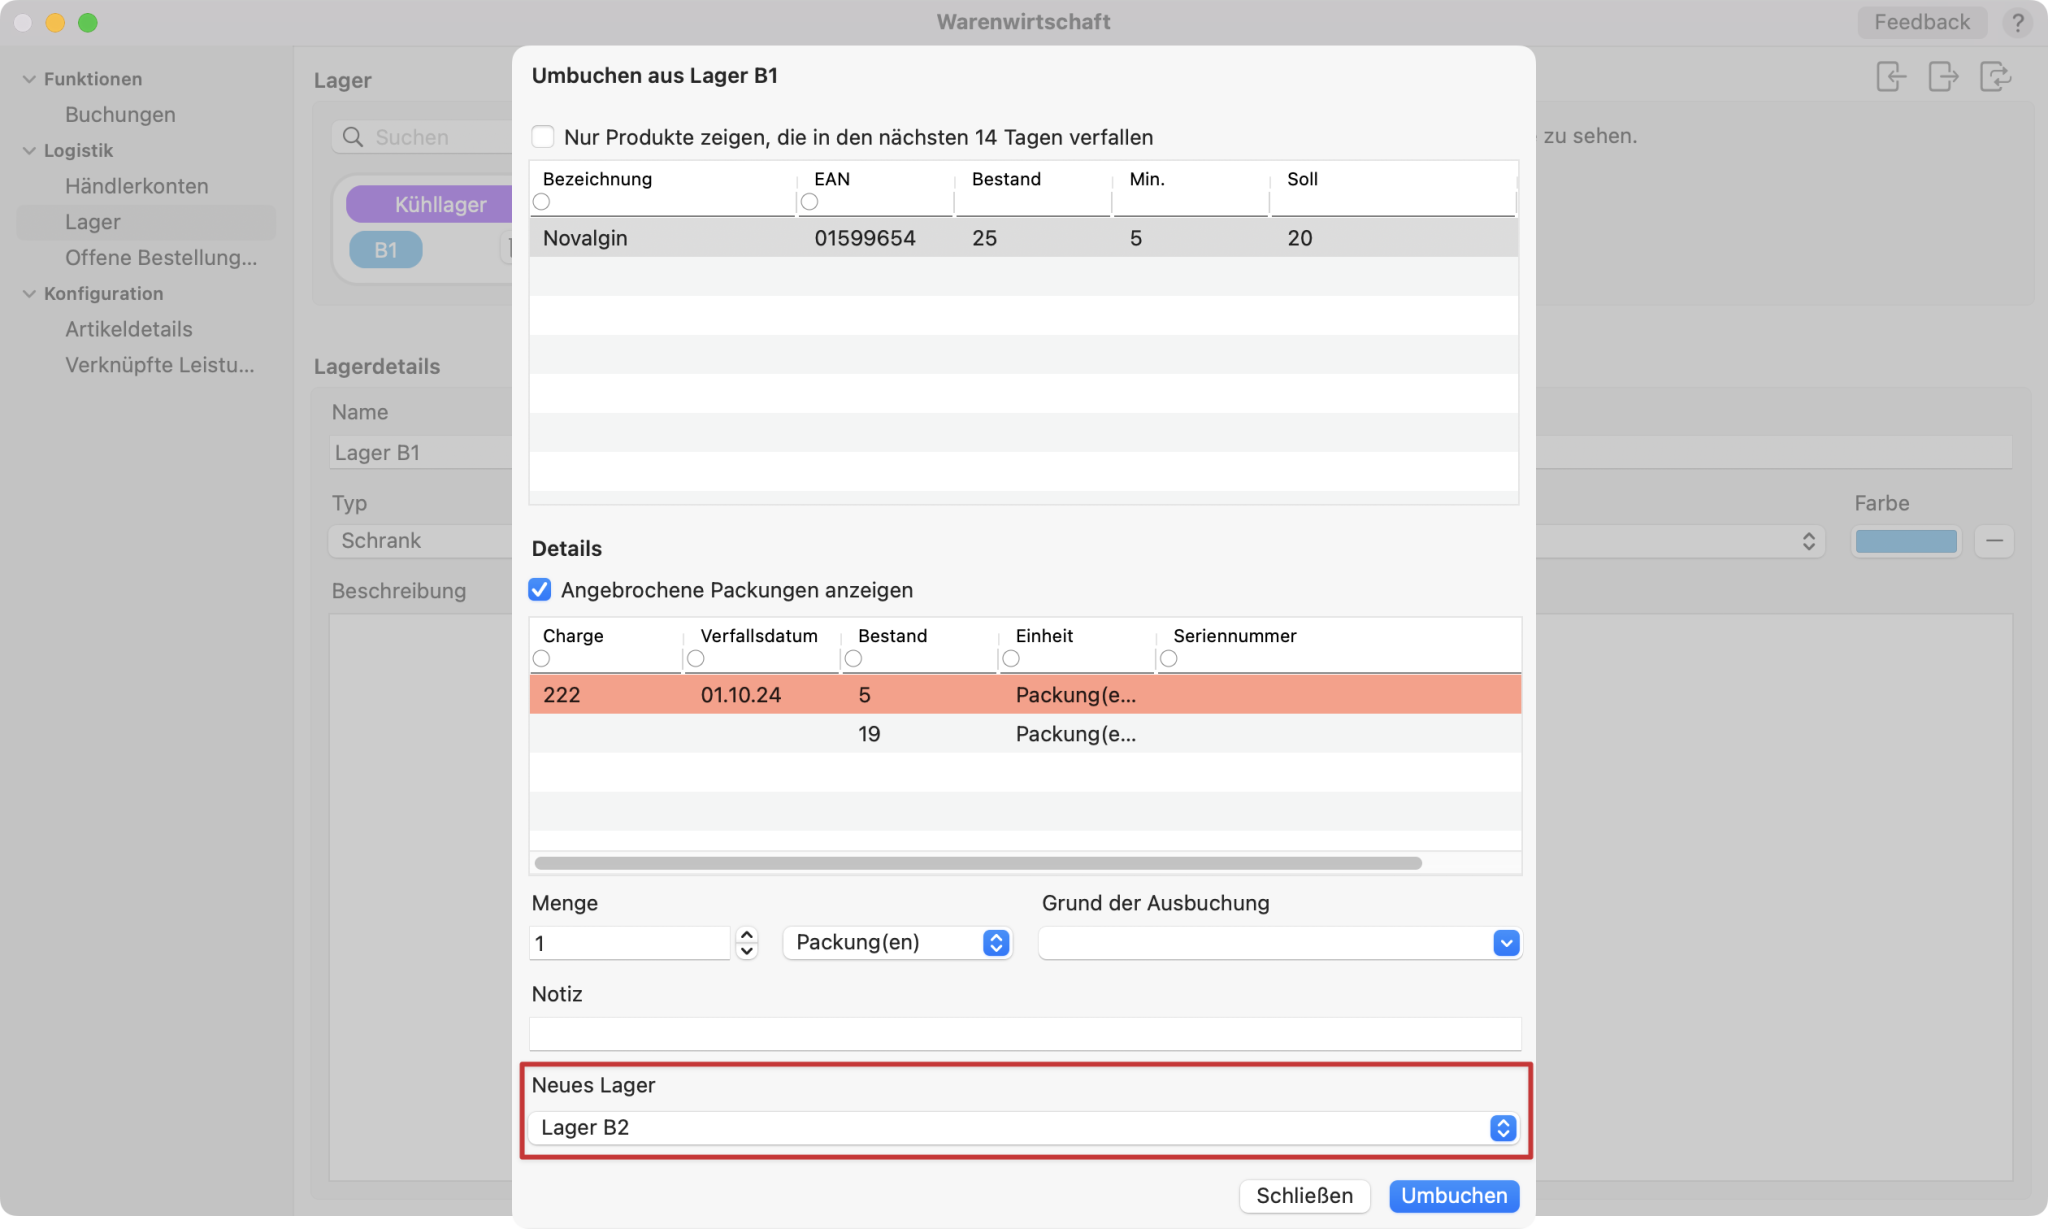Confirm with the blue Umbuchen button

(x=1454, y=1196)
